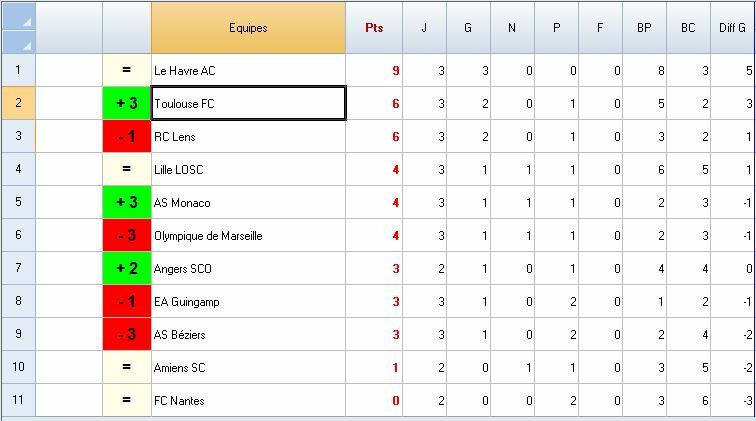756x421 pixels.
Task: Click the green +3 indicator for Toulouse FC
Action: click(127, 104)
